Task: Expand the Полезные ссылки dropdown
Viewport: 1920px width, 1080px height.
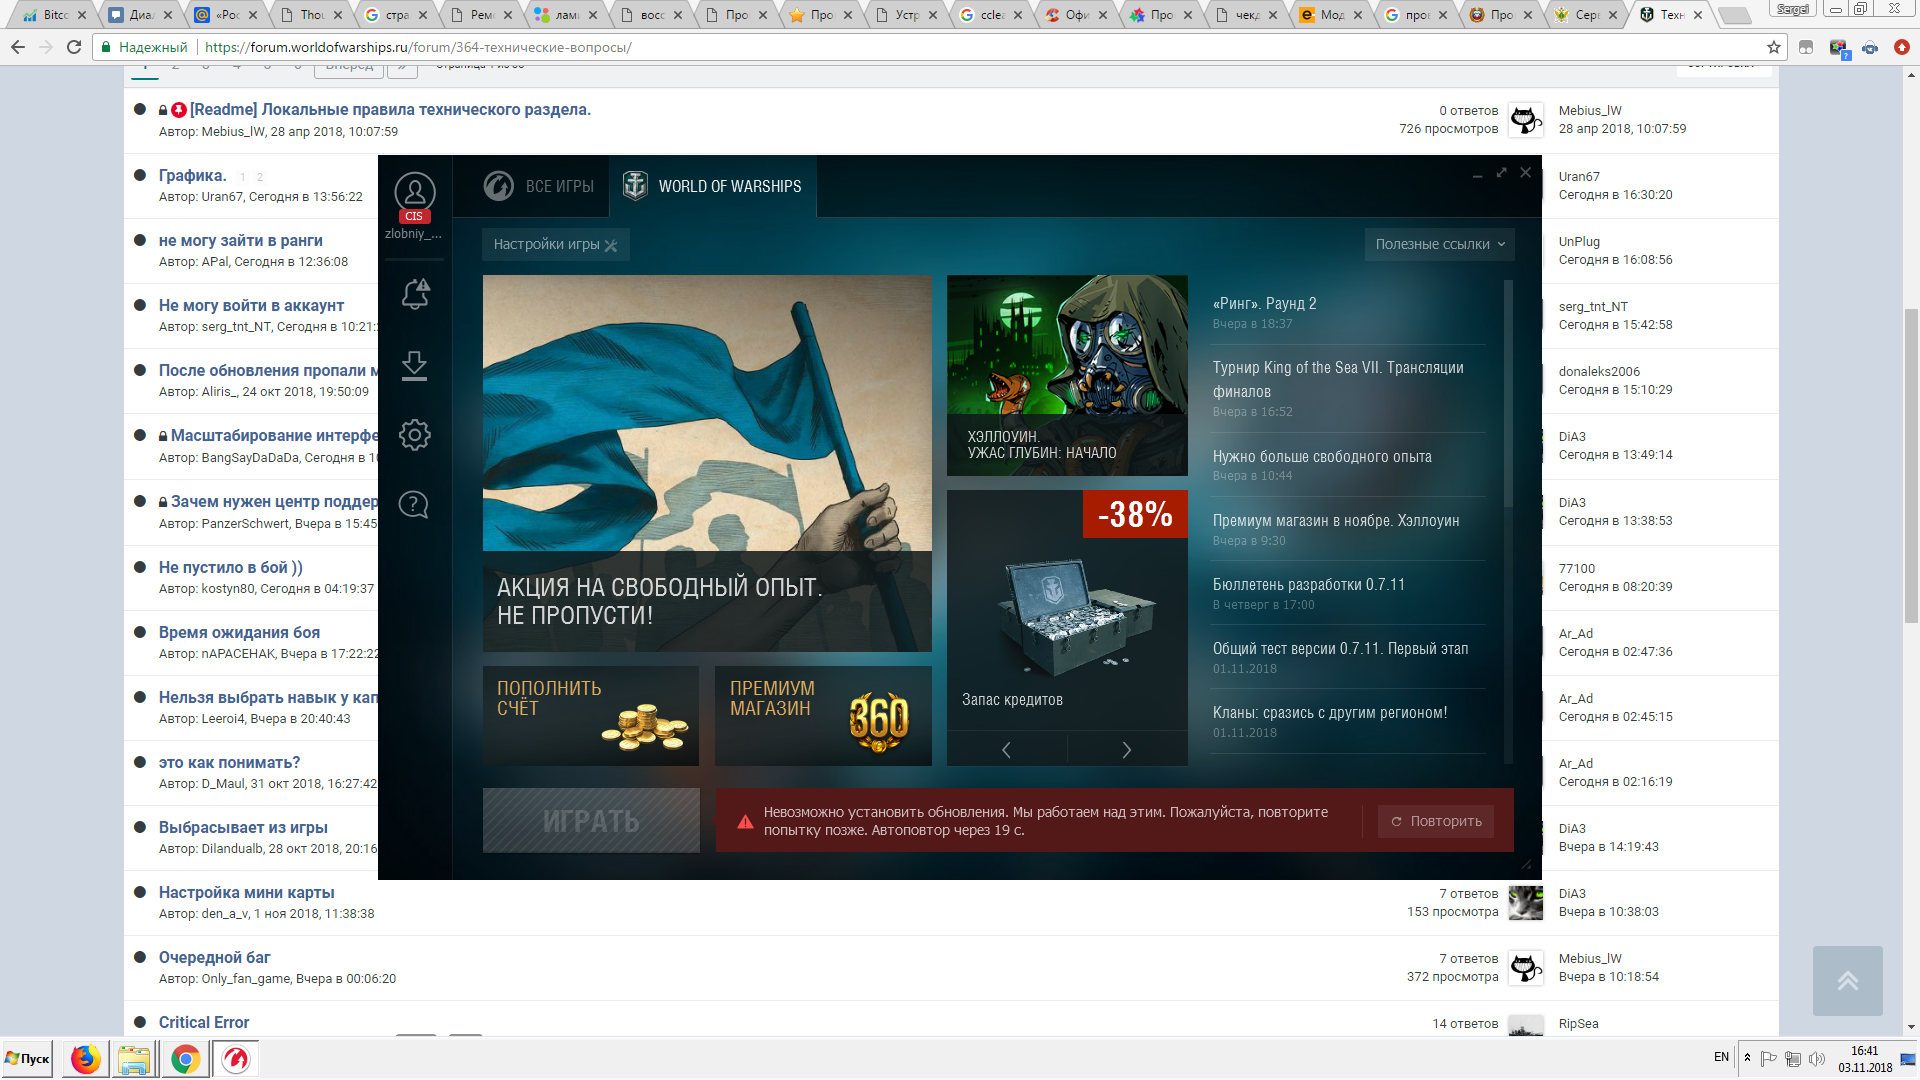Action: (1439, 244)
